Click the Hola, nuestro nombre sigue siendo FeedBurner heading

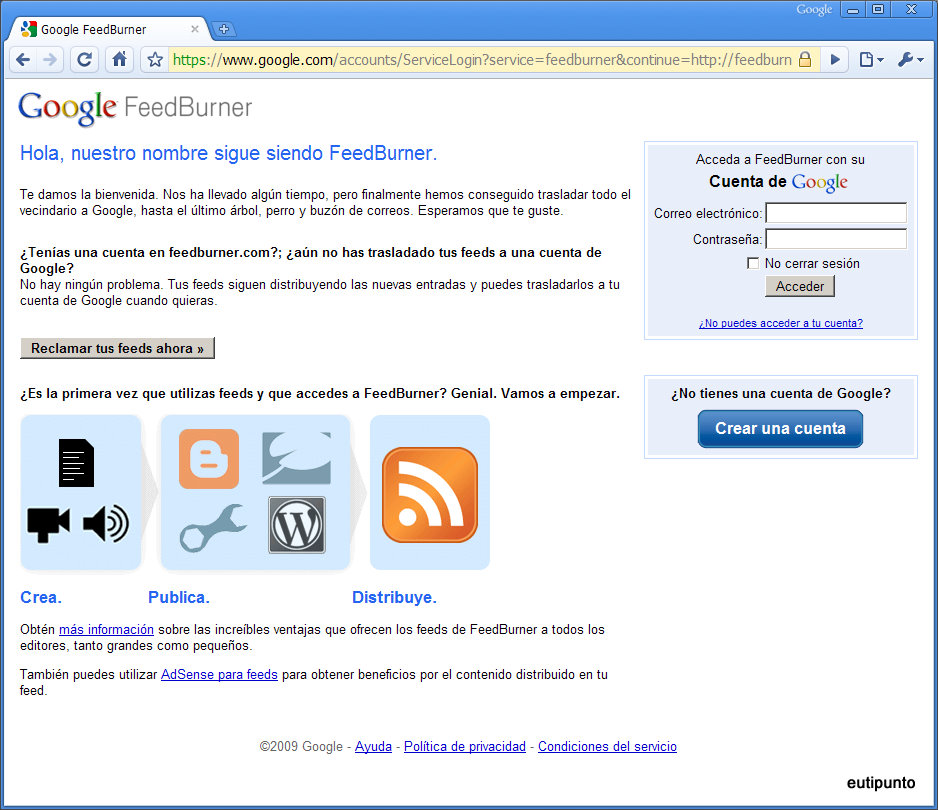pos(229,153)
